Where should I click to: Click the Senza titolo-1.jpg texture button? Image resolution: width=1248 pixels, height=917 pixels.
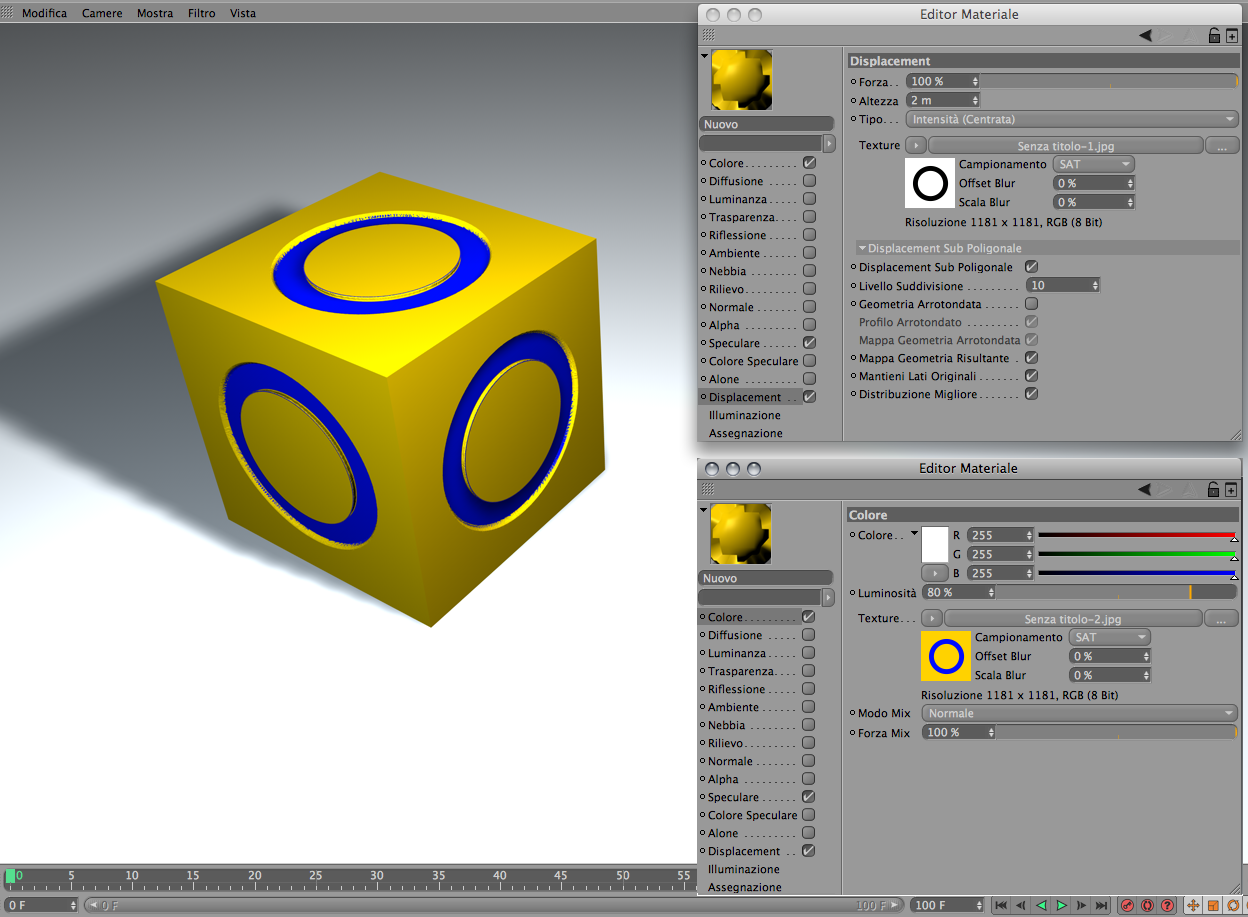tap(1066, 146)
